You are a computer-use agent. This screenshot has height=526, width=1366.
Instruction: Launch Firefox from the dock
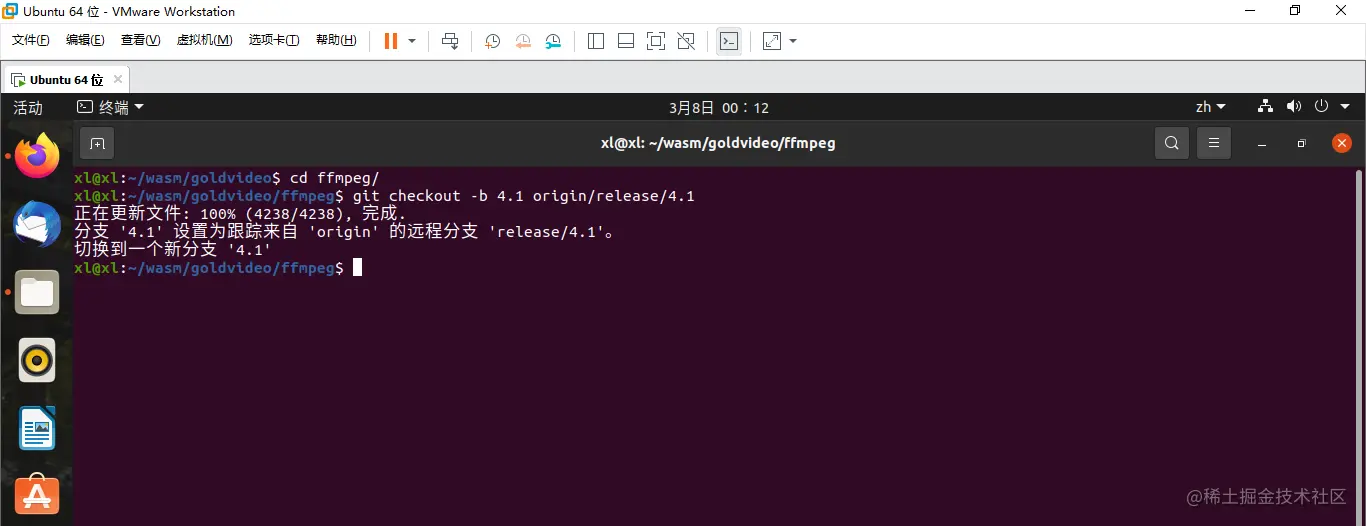37,156
